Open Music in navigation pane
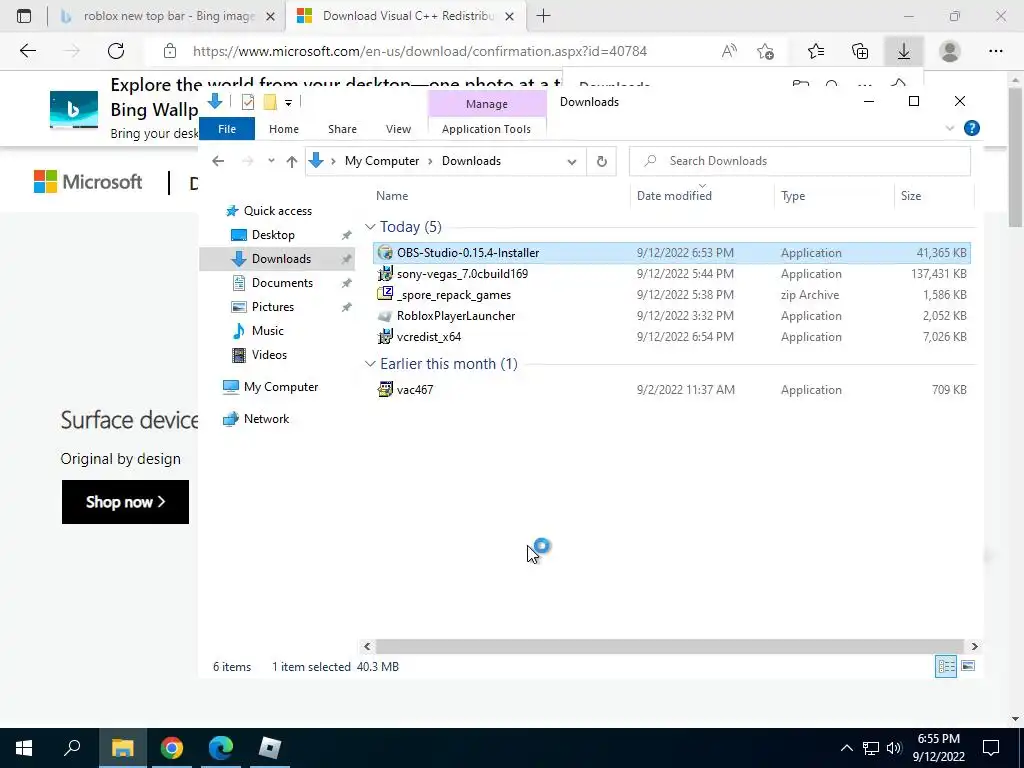 click(268, 331)
